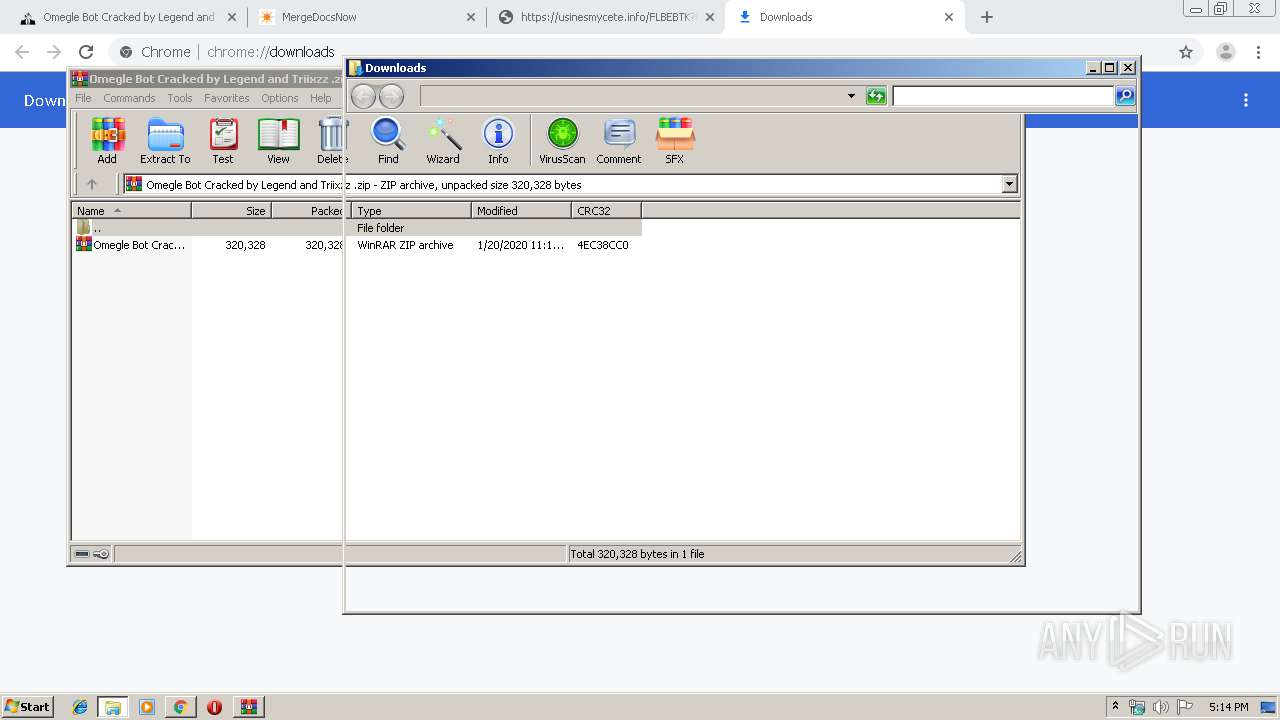The image size is (1280, 720).
Task: Switch to usinesmycete.info Chrome tab
Action: tap(606, 17)
